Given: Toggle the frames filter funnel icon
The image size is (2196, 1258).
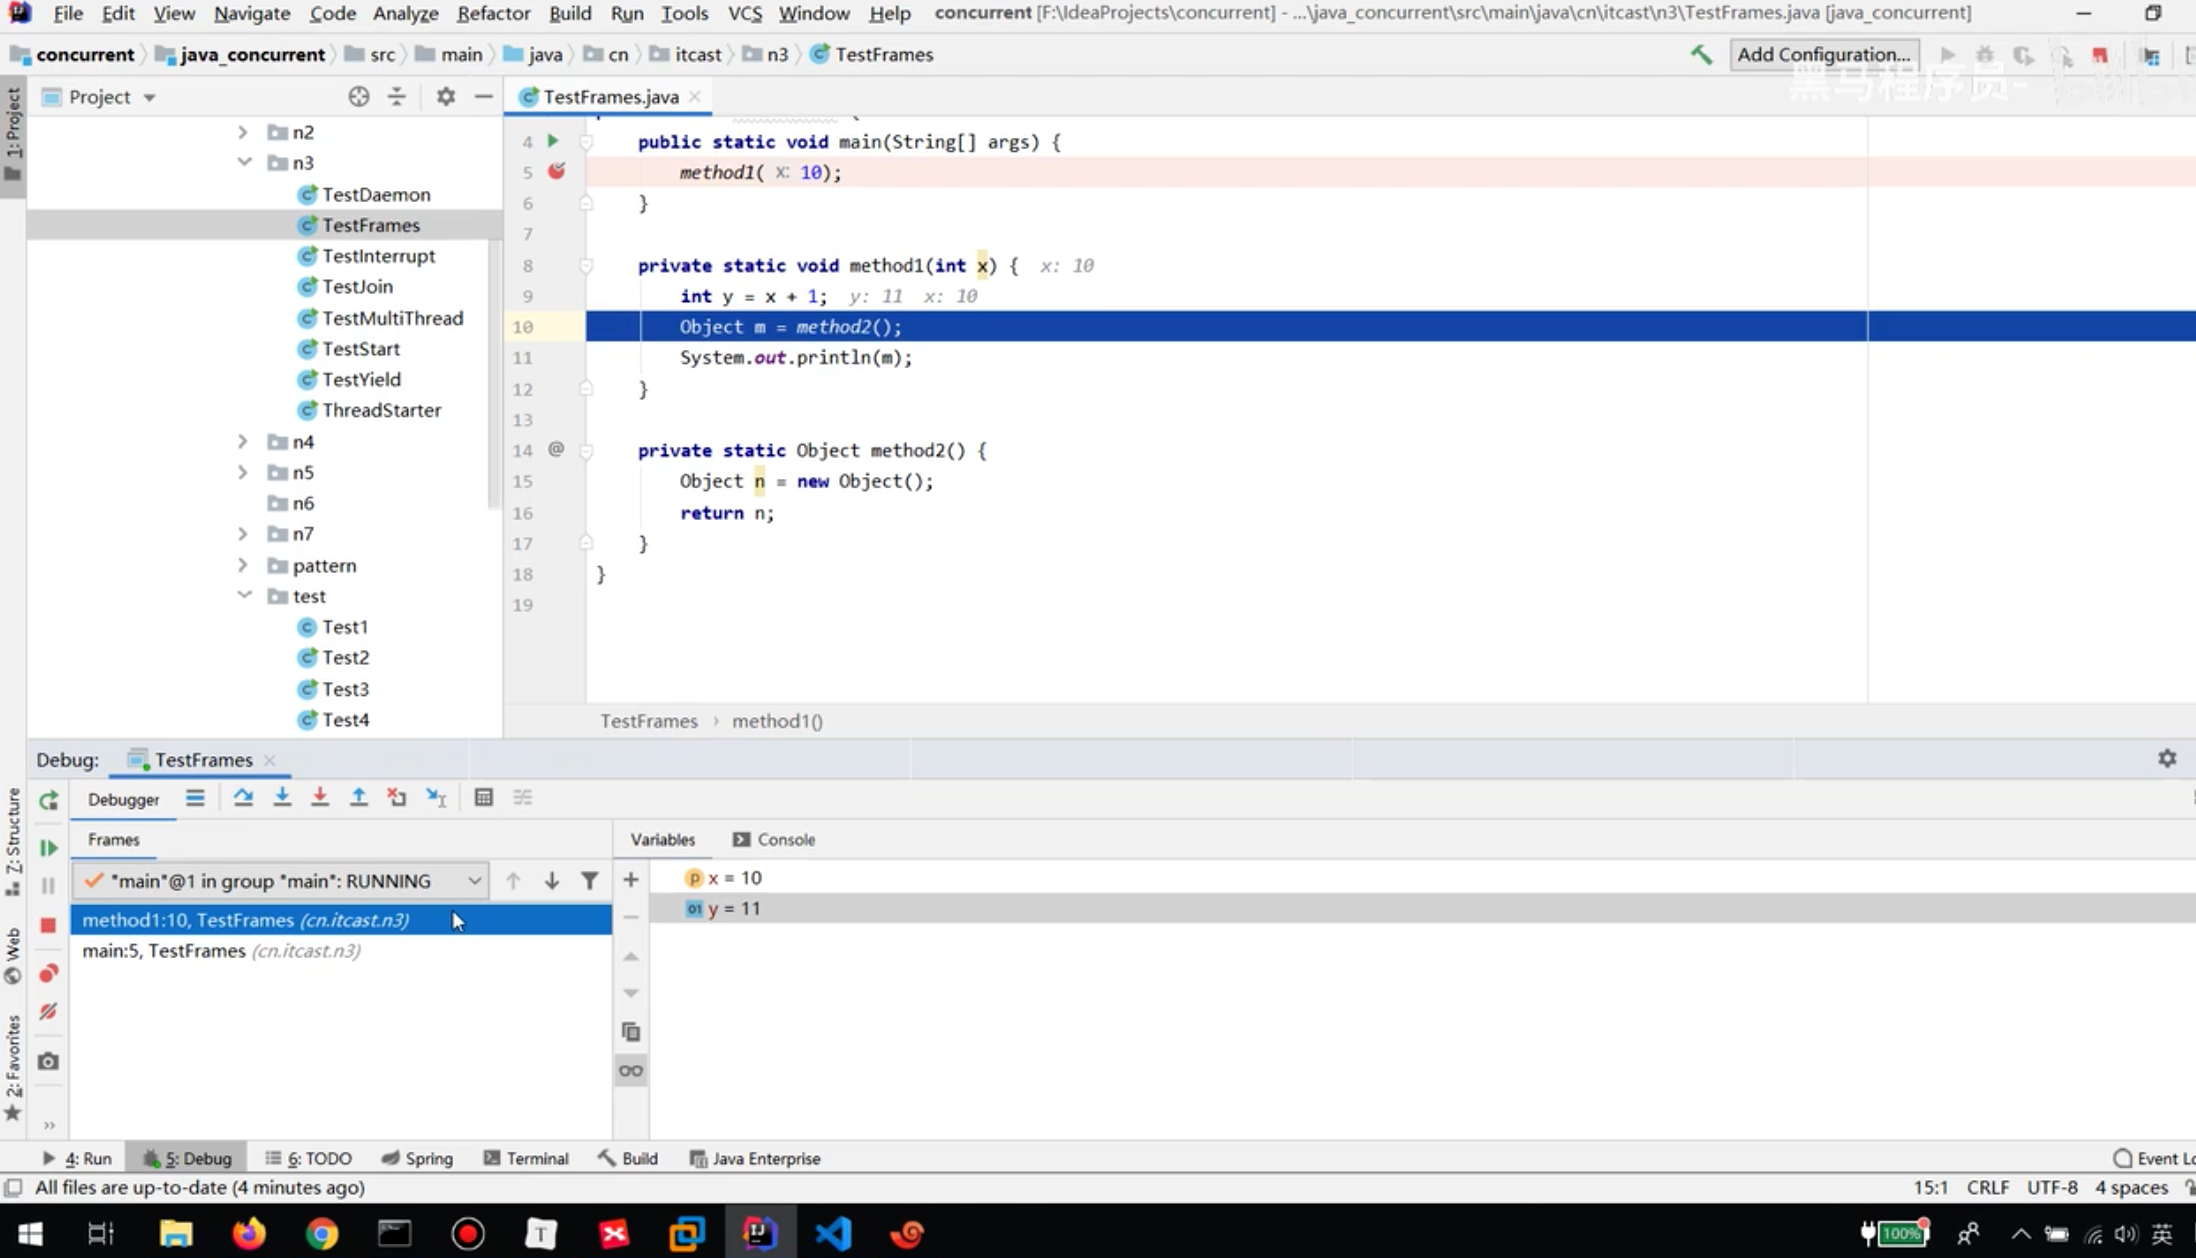Looking at the screenshot, I should point(590,881).
